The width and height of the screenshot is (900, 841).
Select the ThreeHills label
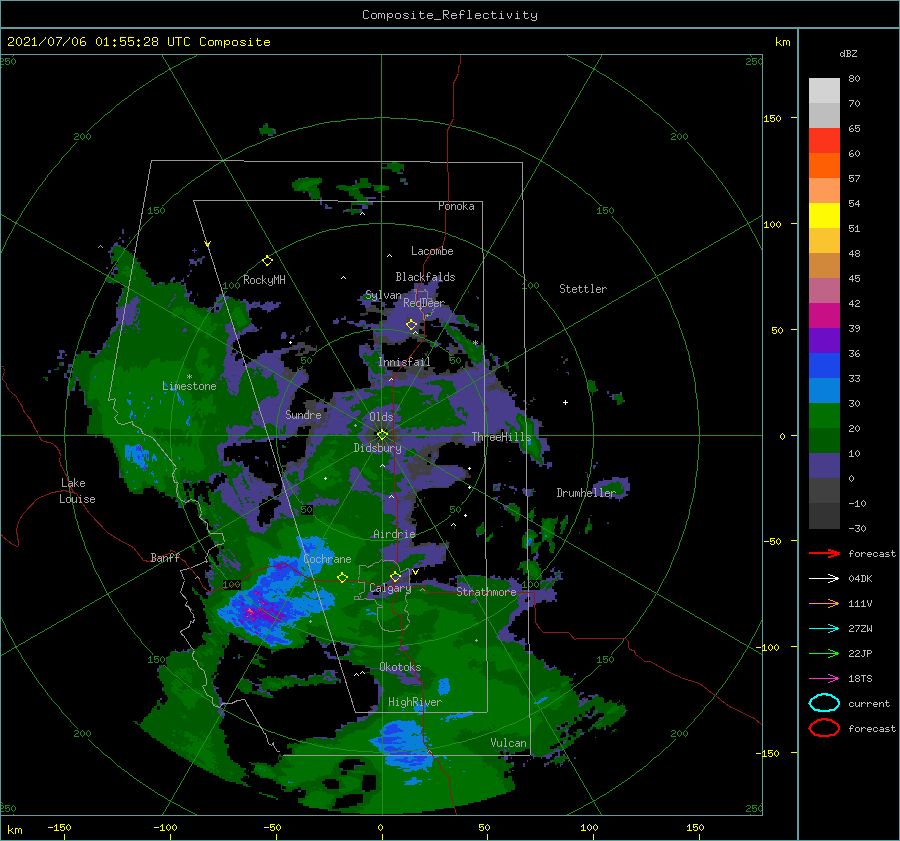pos(501,437)
